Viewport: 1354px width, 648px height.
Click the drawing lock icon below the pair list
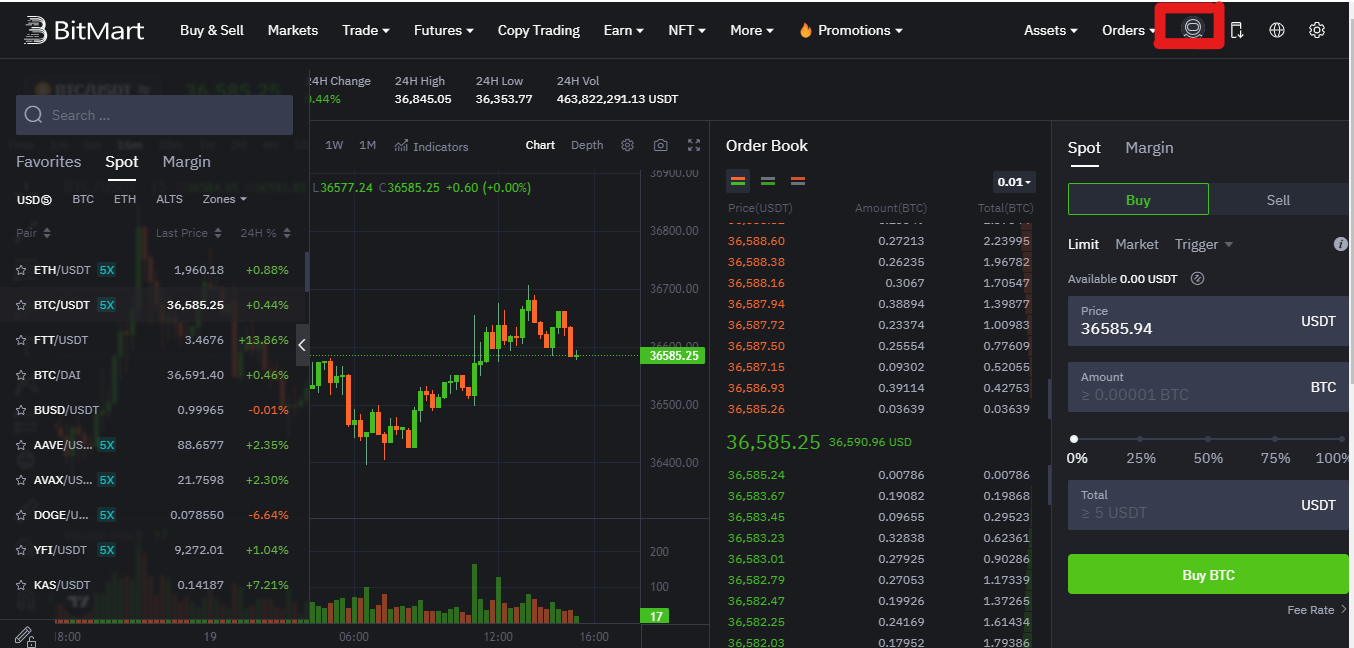(25, 635)
